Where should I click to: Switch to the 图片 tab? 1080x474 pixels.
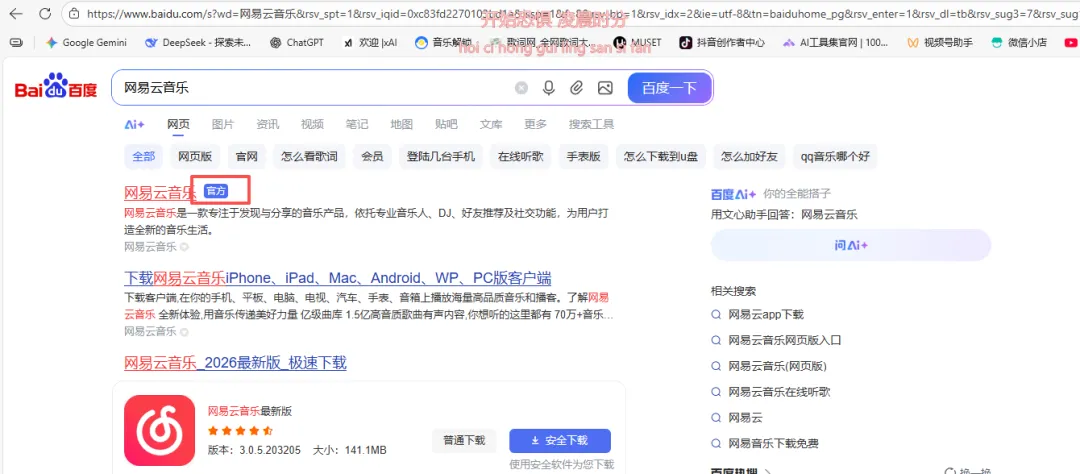[x=223, y=125]
